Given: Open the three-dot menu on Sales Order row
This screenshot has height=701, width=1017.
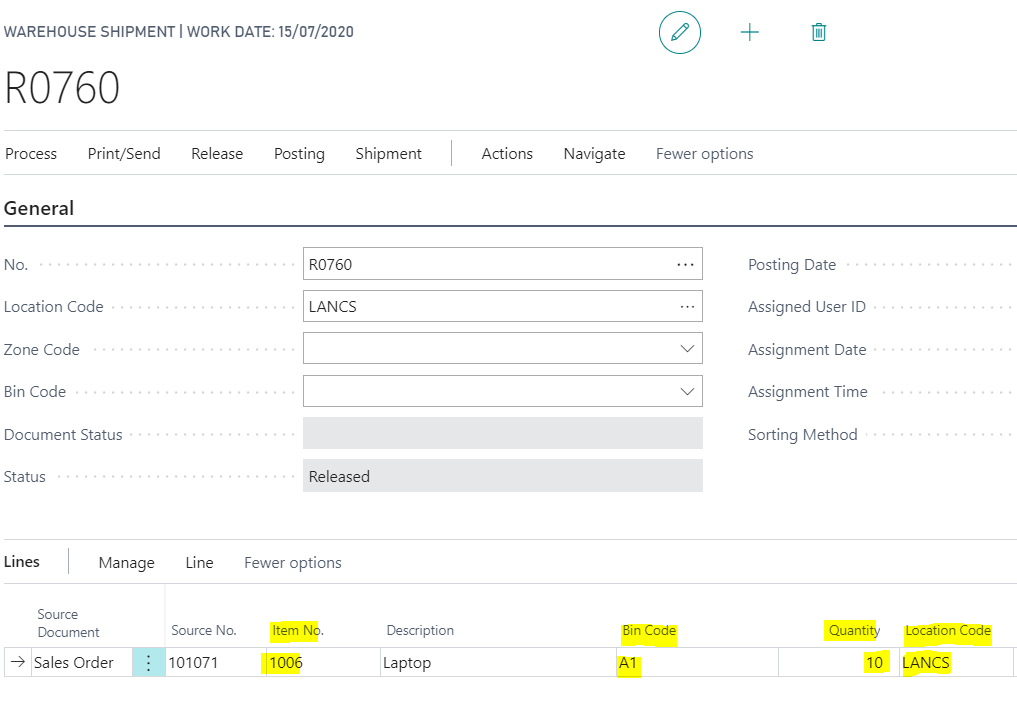Looking at the screenshot, I should pos(148,662).
